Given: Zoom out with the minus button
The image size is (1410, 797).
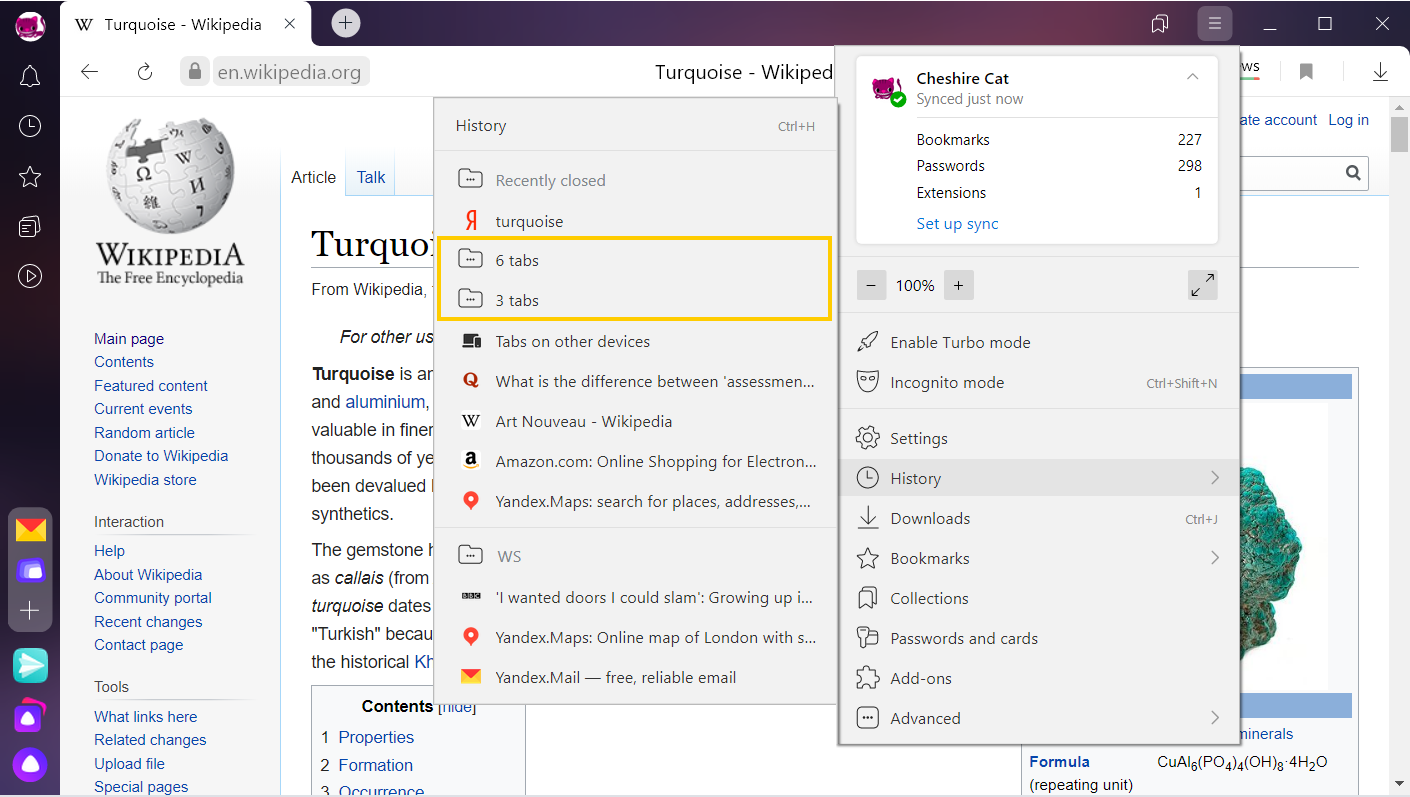Looking at the screenshot, I should tap(872, 286).
